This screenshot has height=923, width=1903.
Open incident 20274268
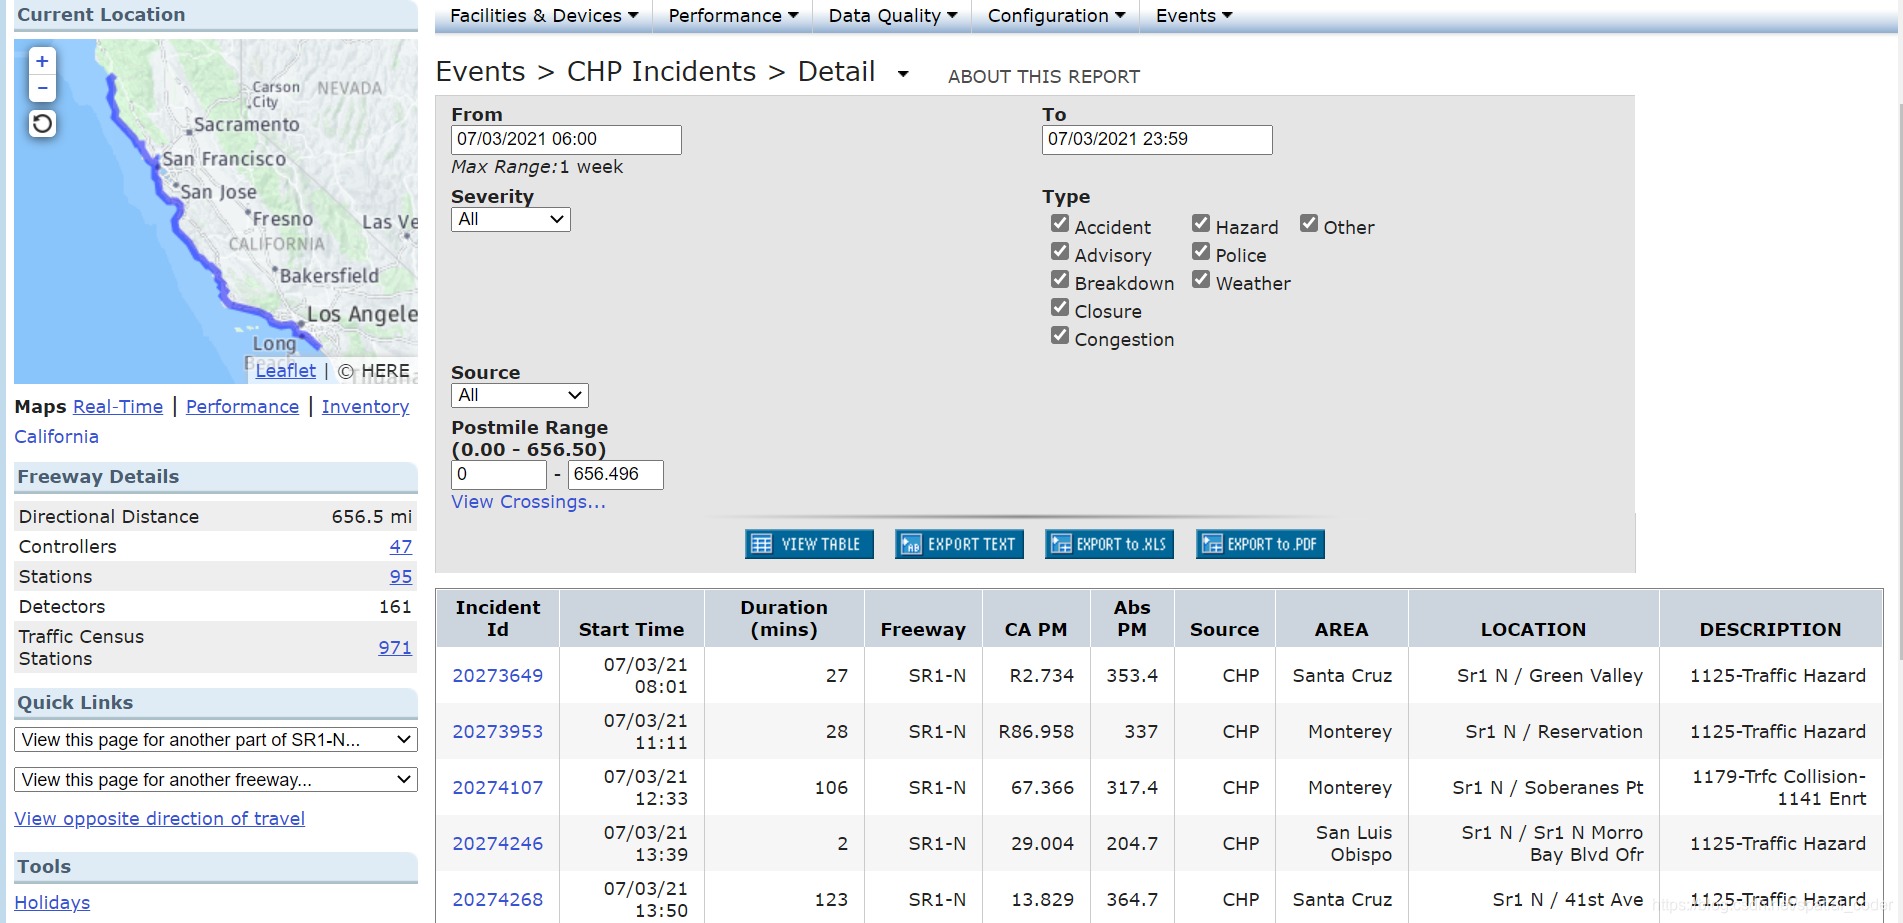tap(497, 900)
